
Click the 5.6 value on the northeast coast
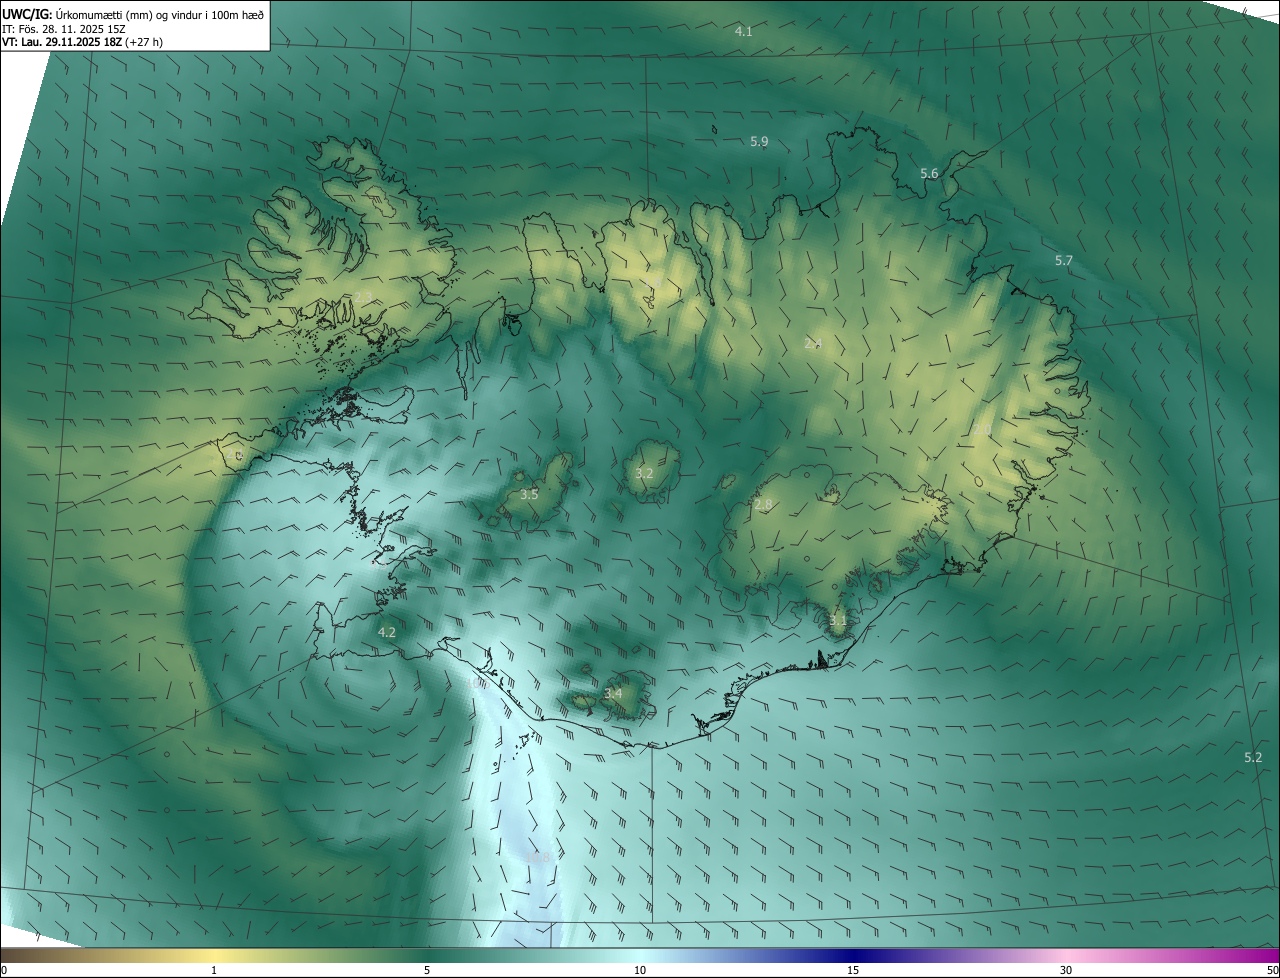tap(929, 174)
